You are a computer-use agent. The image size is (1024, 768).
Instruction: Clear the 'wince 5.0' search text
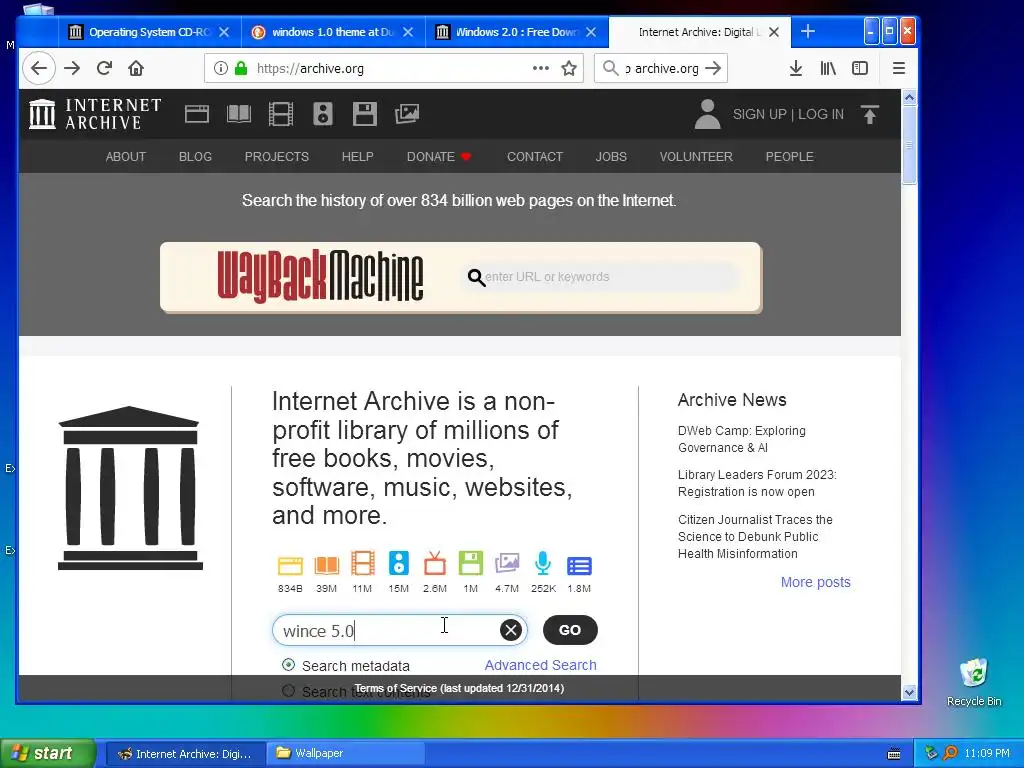click(511, 630)
